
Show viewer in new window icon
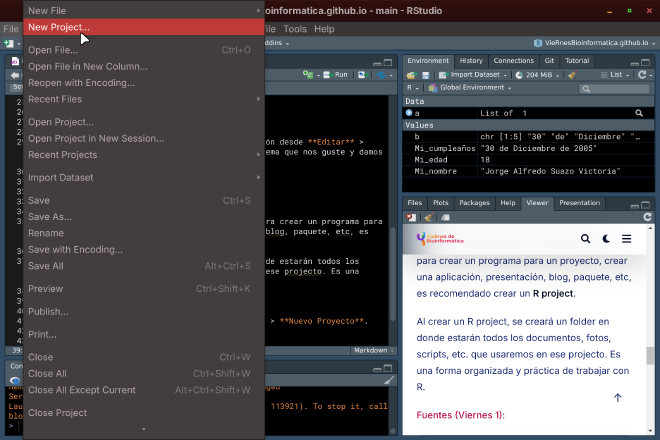445,217
